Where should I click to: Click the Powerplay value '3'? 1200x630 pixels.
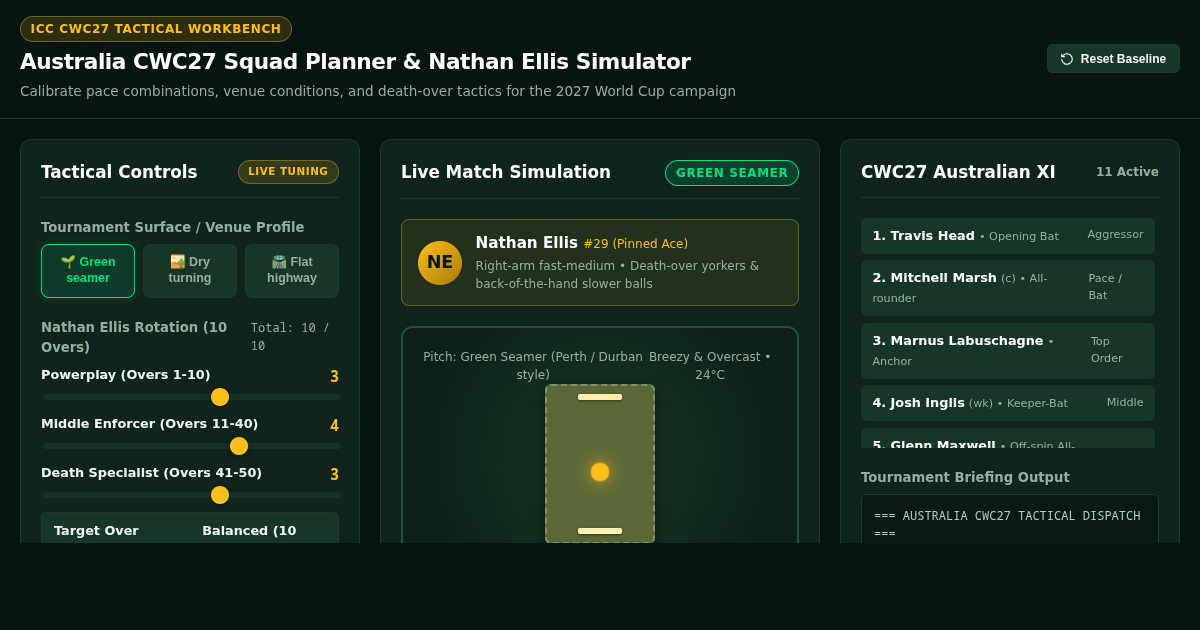[x=334, y=377]
